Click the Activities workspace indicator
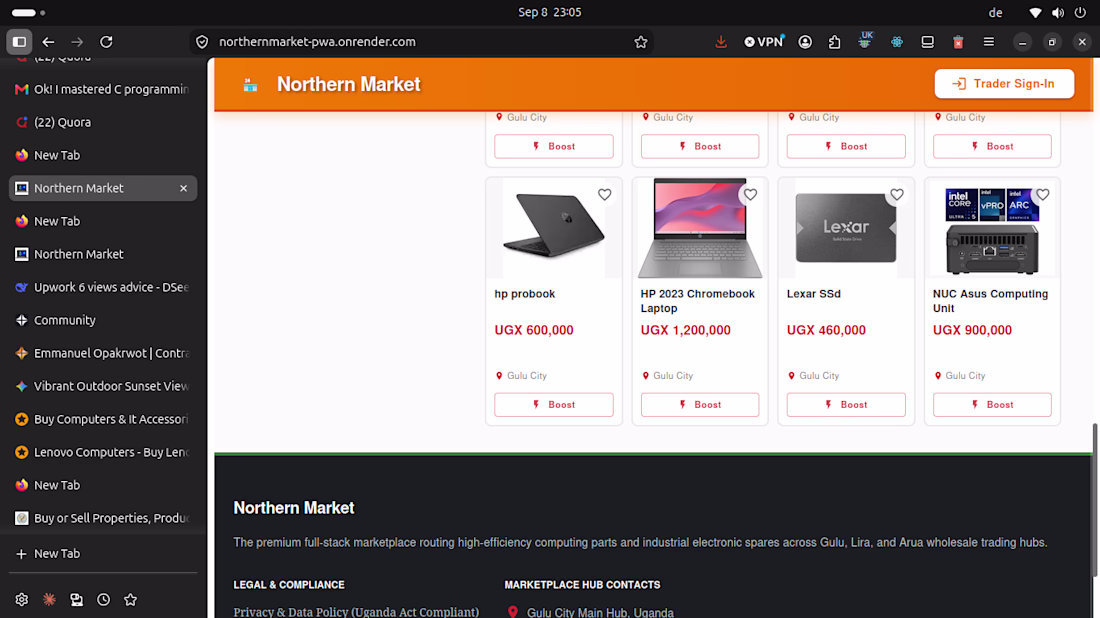Screen dimensions: 1100x618 click(28, 13)
